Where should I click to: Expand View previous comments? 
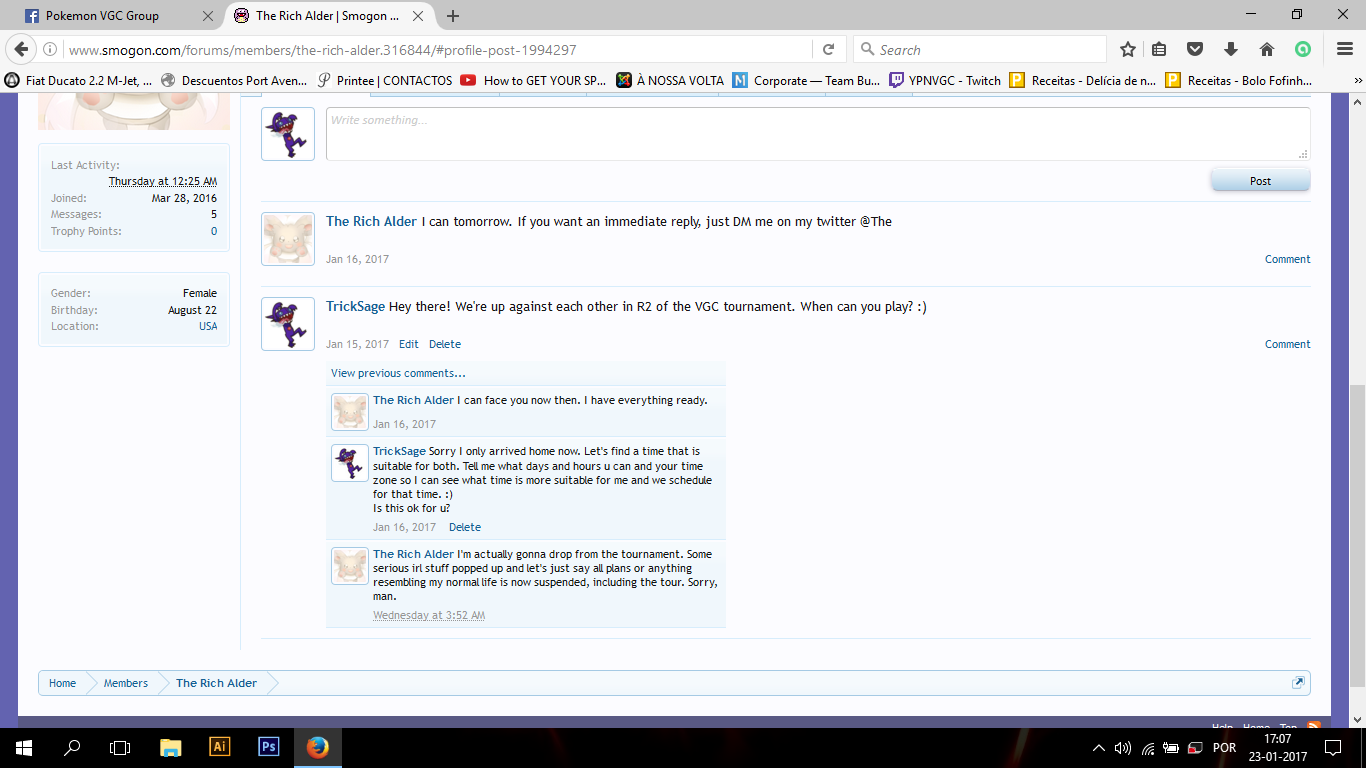[398, 373]
